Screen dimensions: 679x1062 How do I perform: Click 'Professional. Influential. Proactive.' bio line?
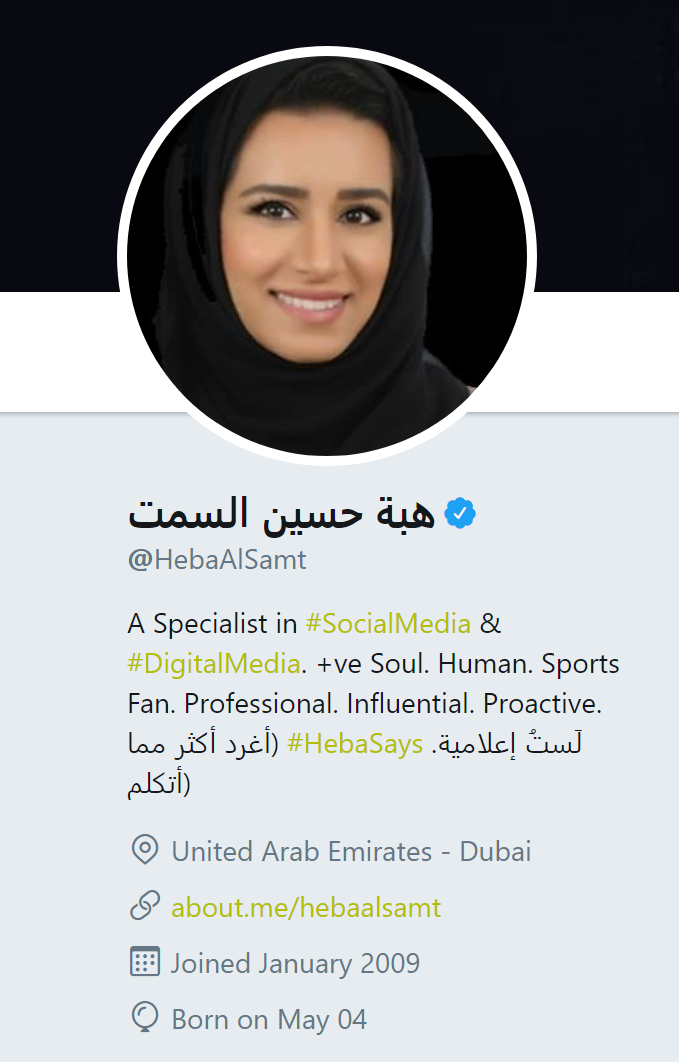(393, 704)
